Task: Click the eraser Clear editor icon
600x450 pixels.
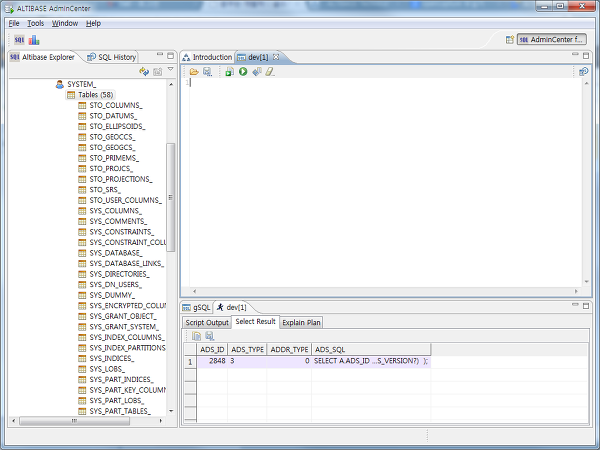Action: pos(270,72)
